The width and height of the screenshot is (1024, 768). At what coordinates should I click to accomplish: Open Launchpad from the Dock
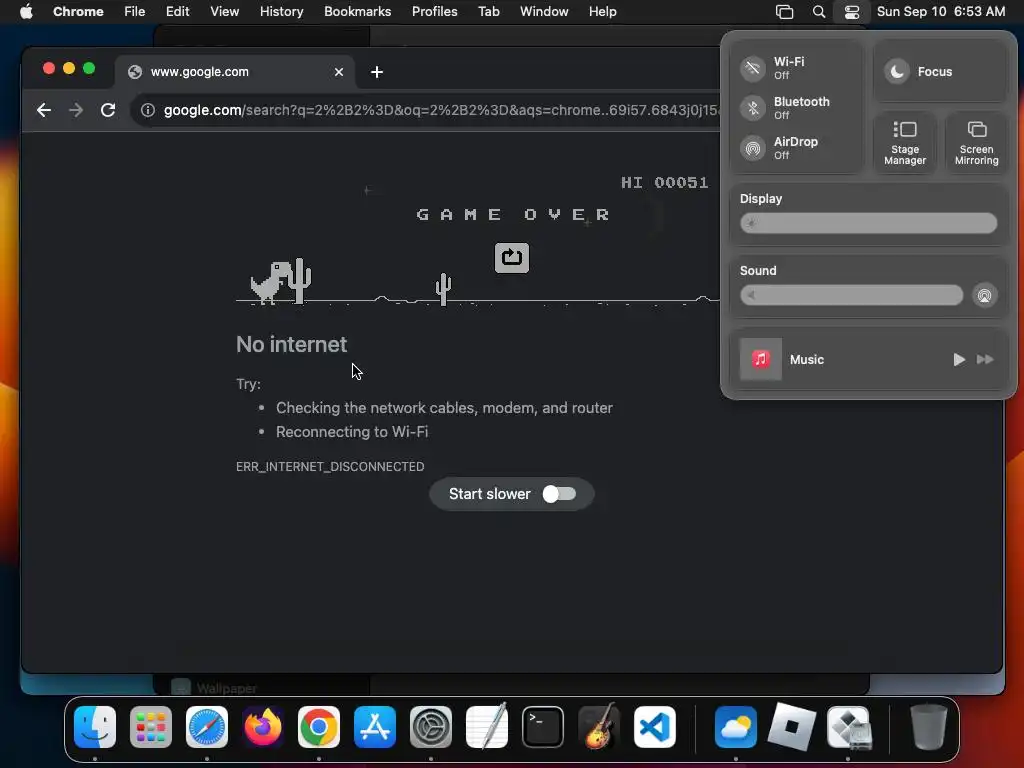(151, 727)
